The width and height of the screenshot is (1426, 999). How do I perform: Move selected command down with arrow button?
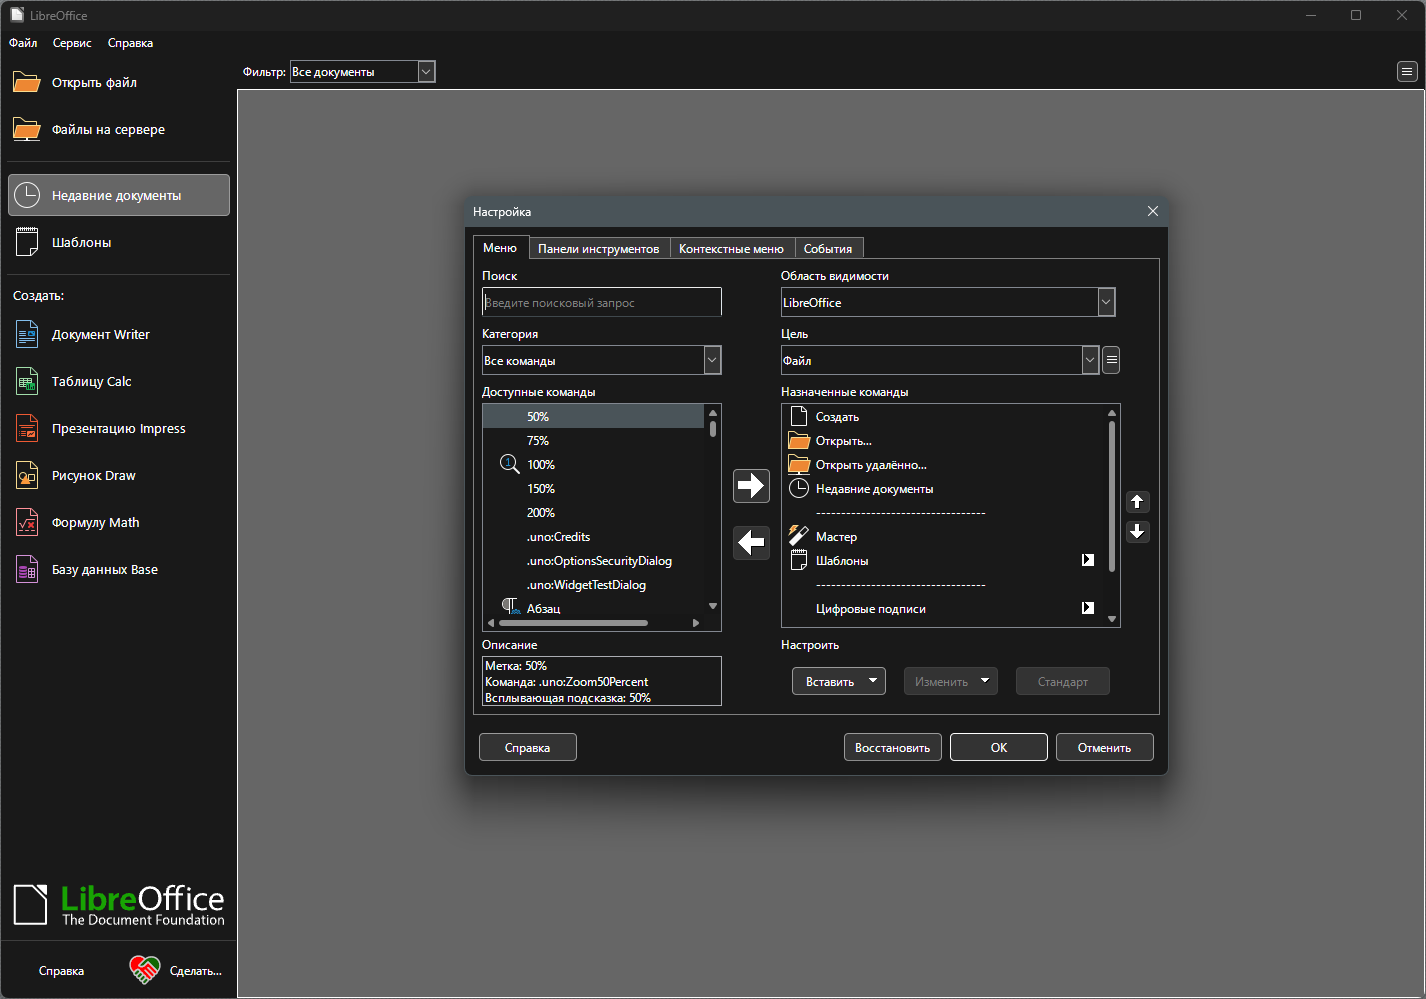(x=1137, y=532)
